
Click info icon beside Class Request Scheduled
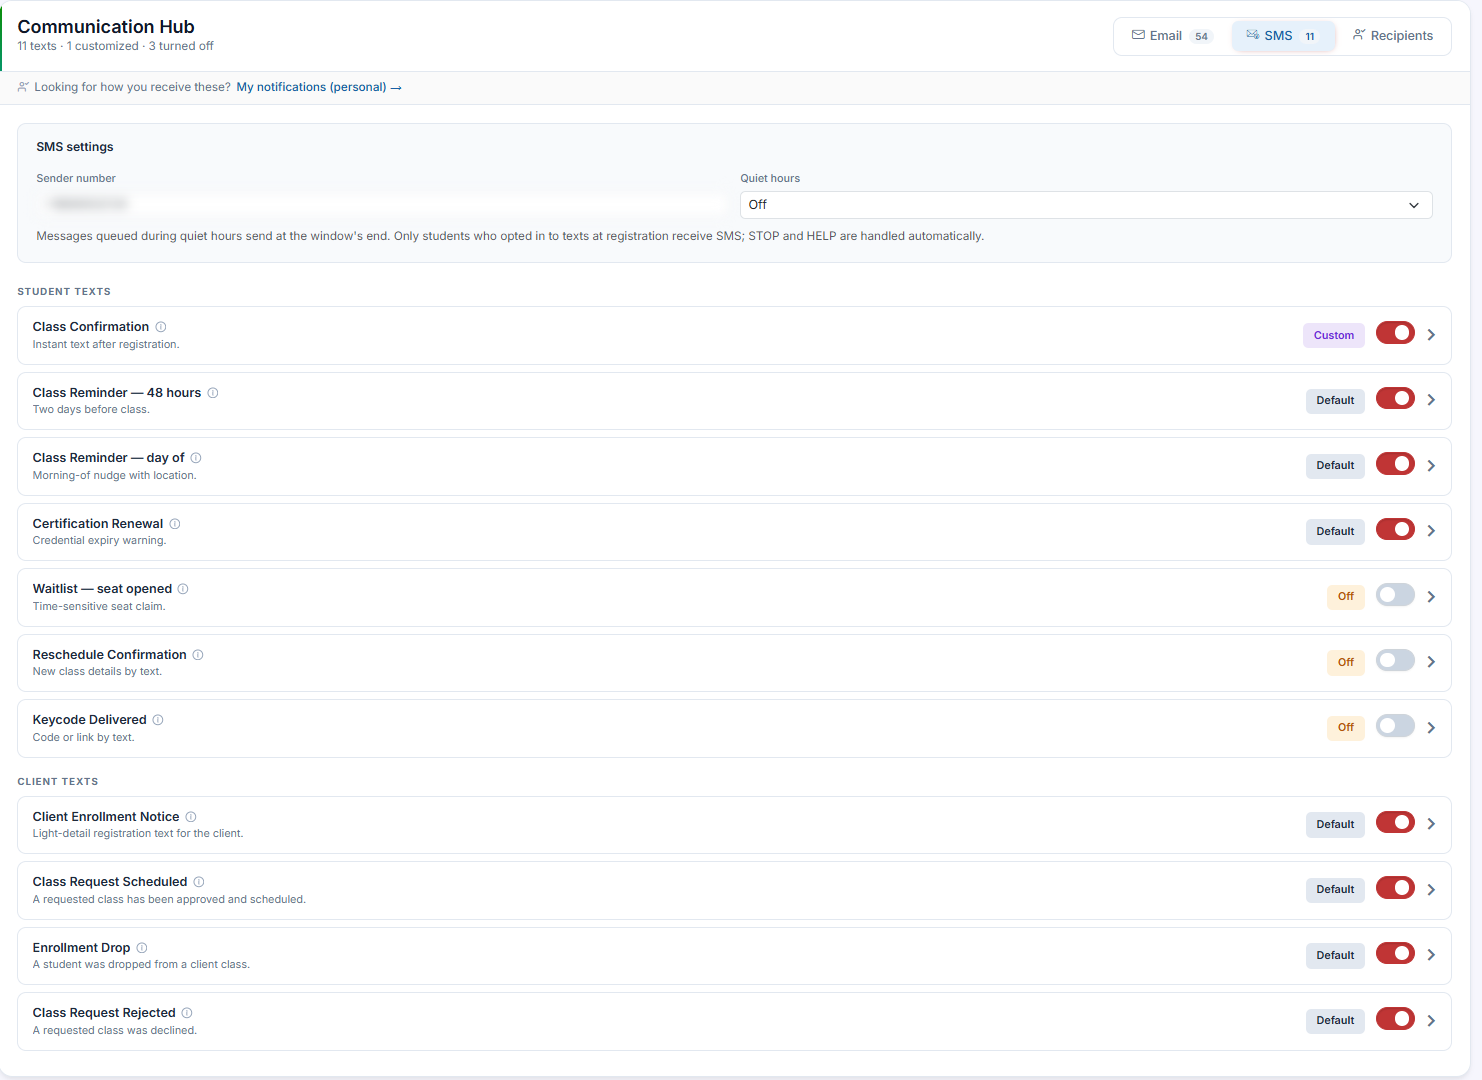(199, 882)
